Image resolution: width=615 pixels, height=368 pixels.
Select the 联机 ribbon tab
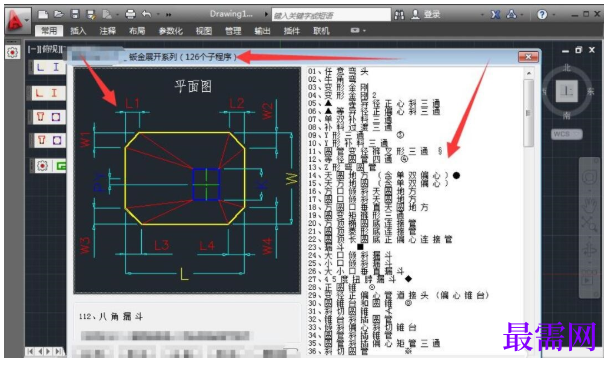pyautogui.click(x=321, y=31)
